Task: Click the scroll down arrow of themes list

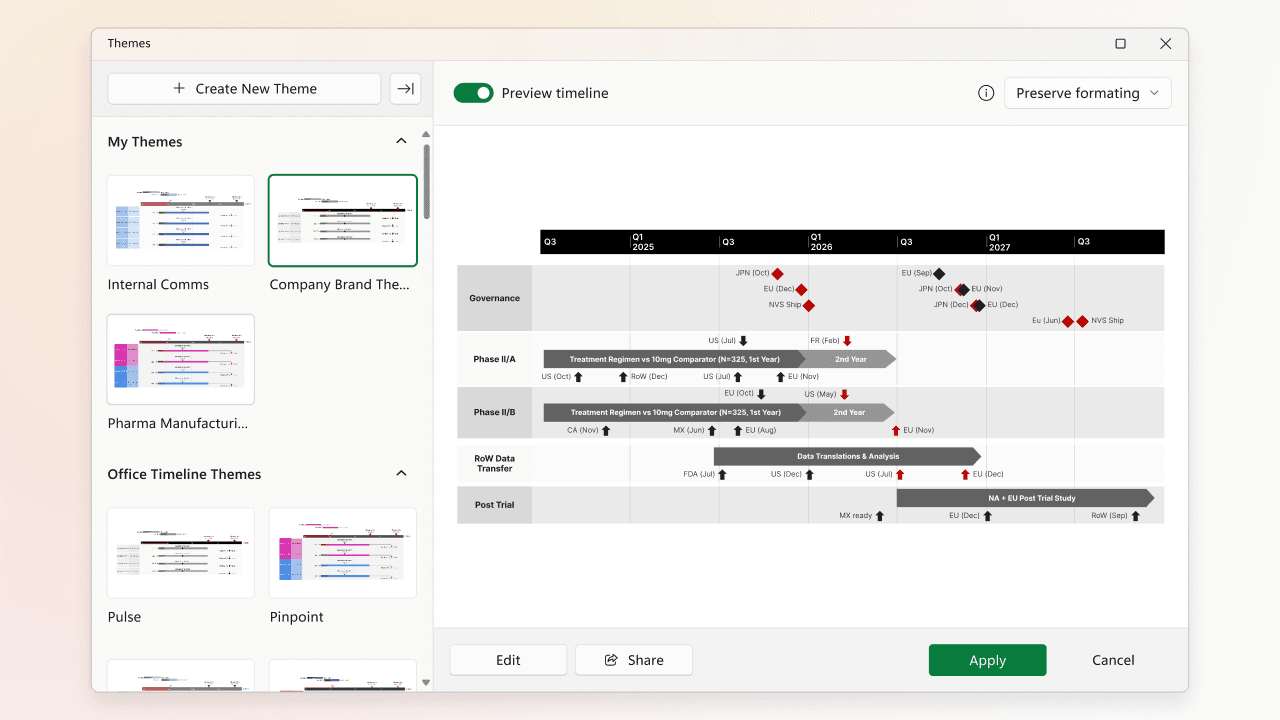Action: (426, 683)
